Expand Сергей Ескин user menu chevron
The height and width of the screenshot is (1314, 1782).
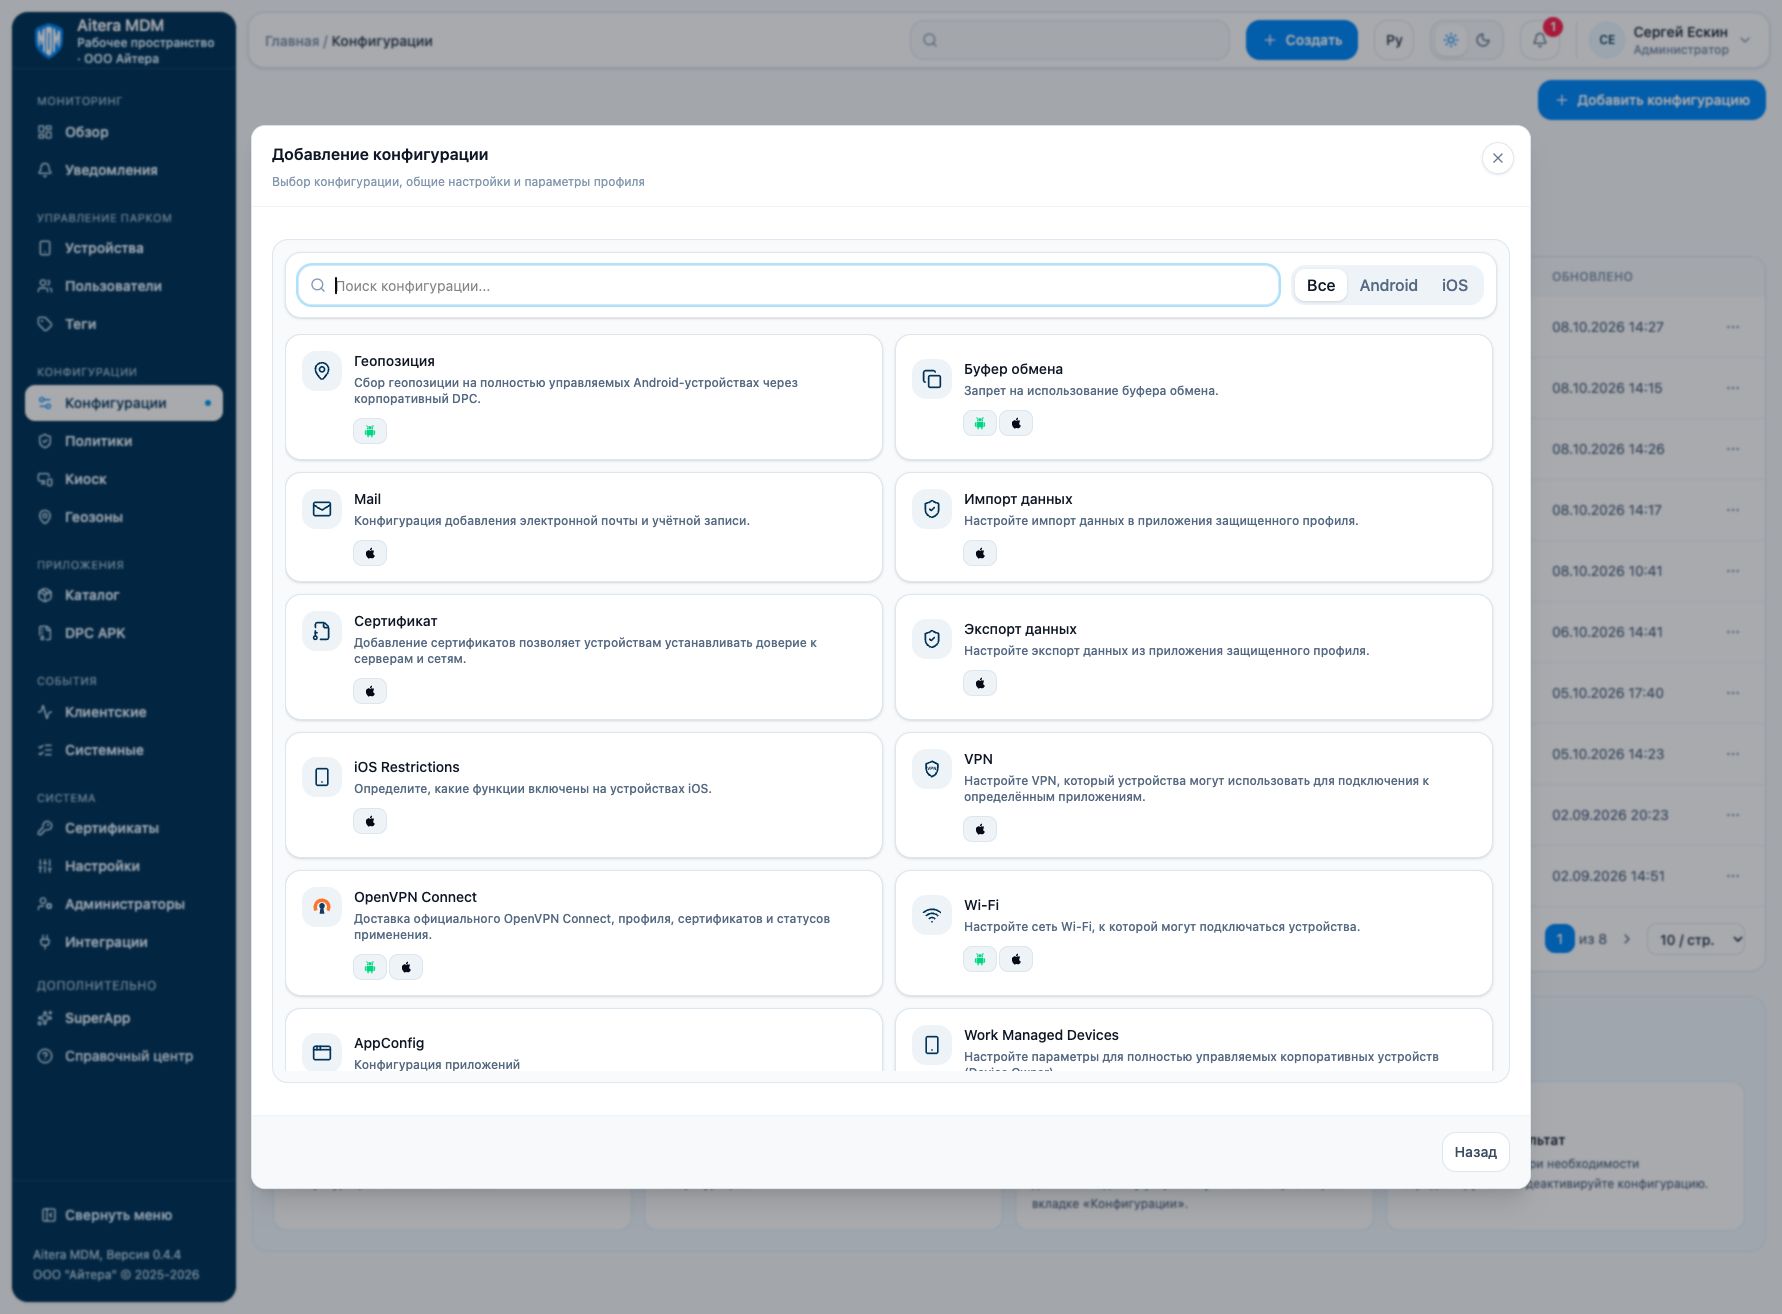[1745, 41]
